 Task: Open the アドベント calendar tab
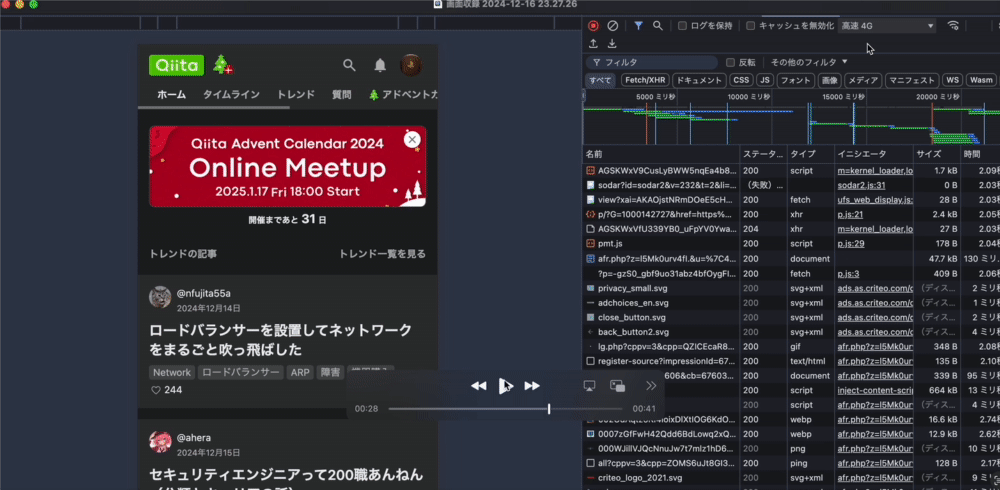pos(403,94)
